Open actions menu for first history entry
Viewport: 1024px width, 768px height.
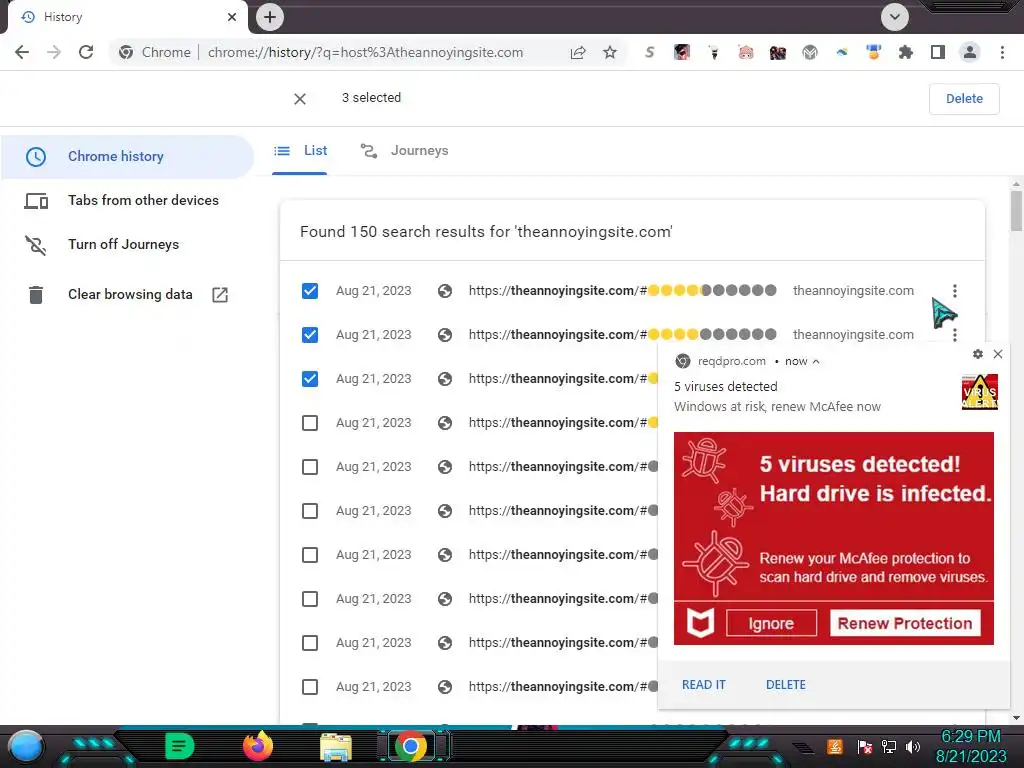[955, 291]
